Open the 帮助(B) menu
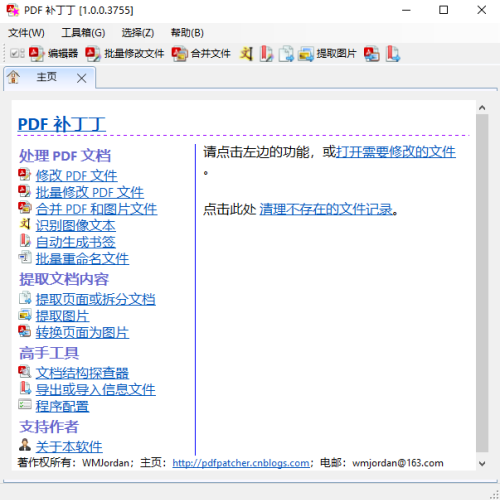500x500 pixels. [187, 33]
